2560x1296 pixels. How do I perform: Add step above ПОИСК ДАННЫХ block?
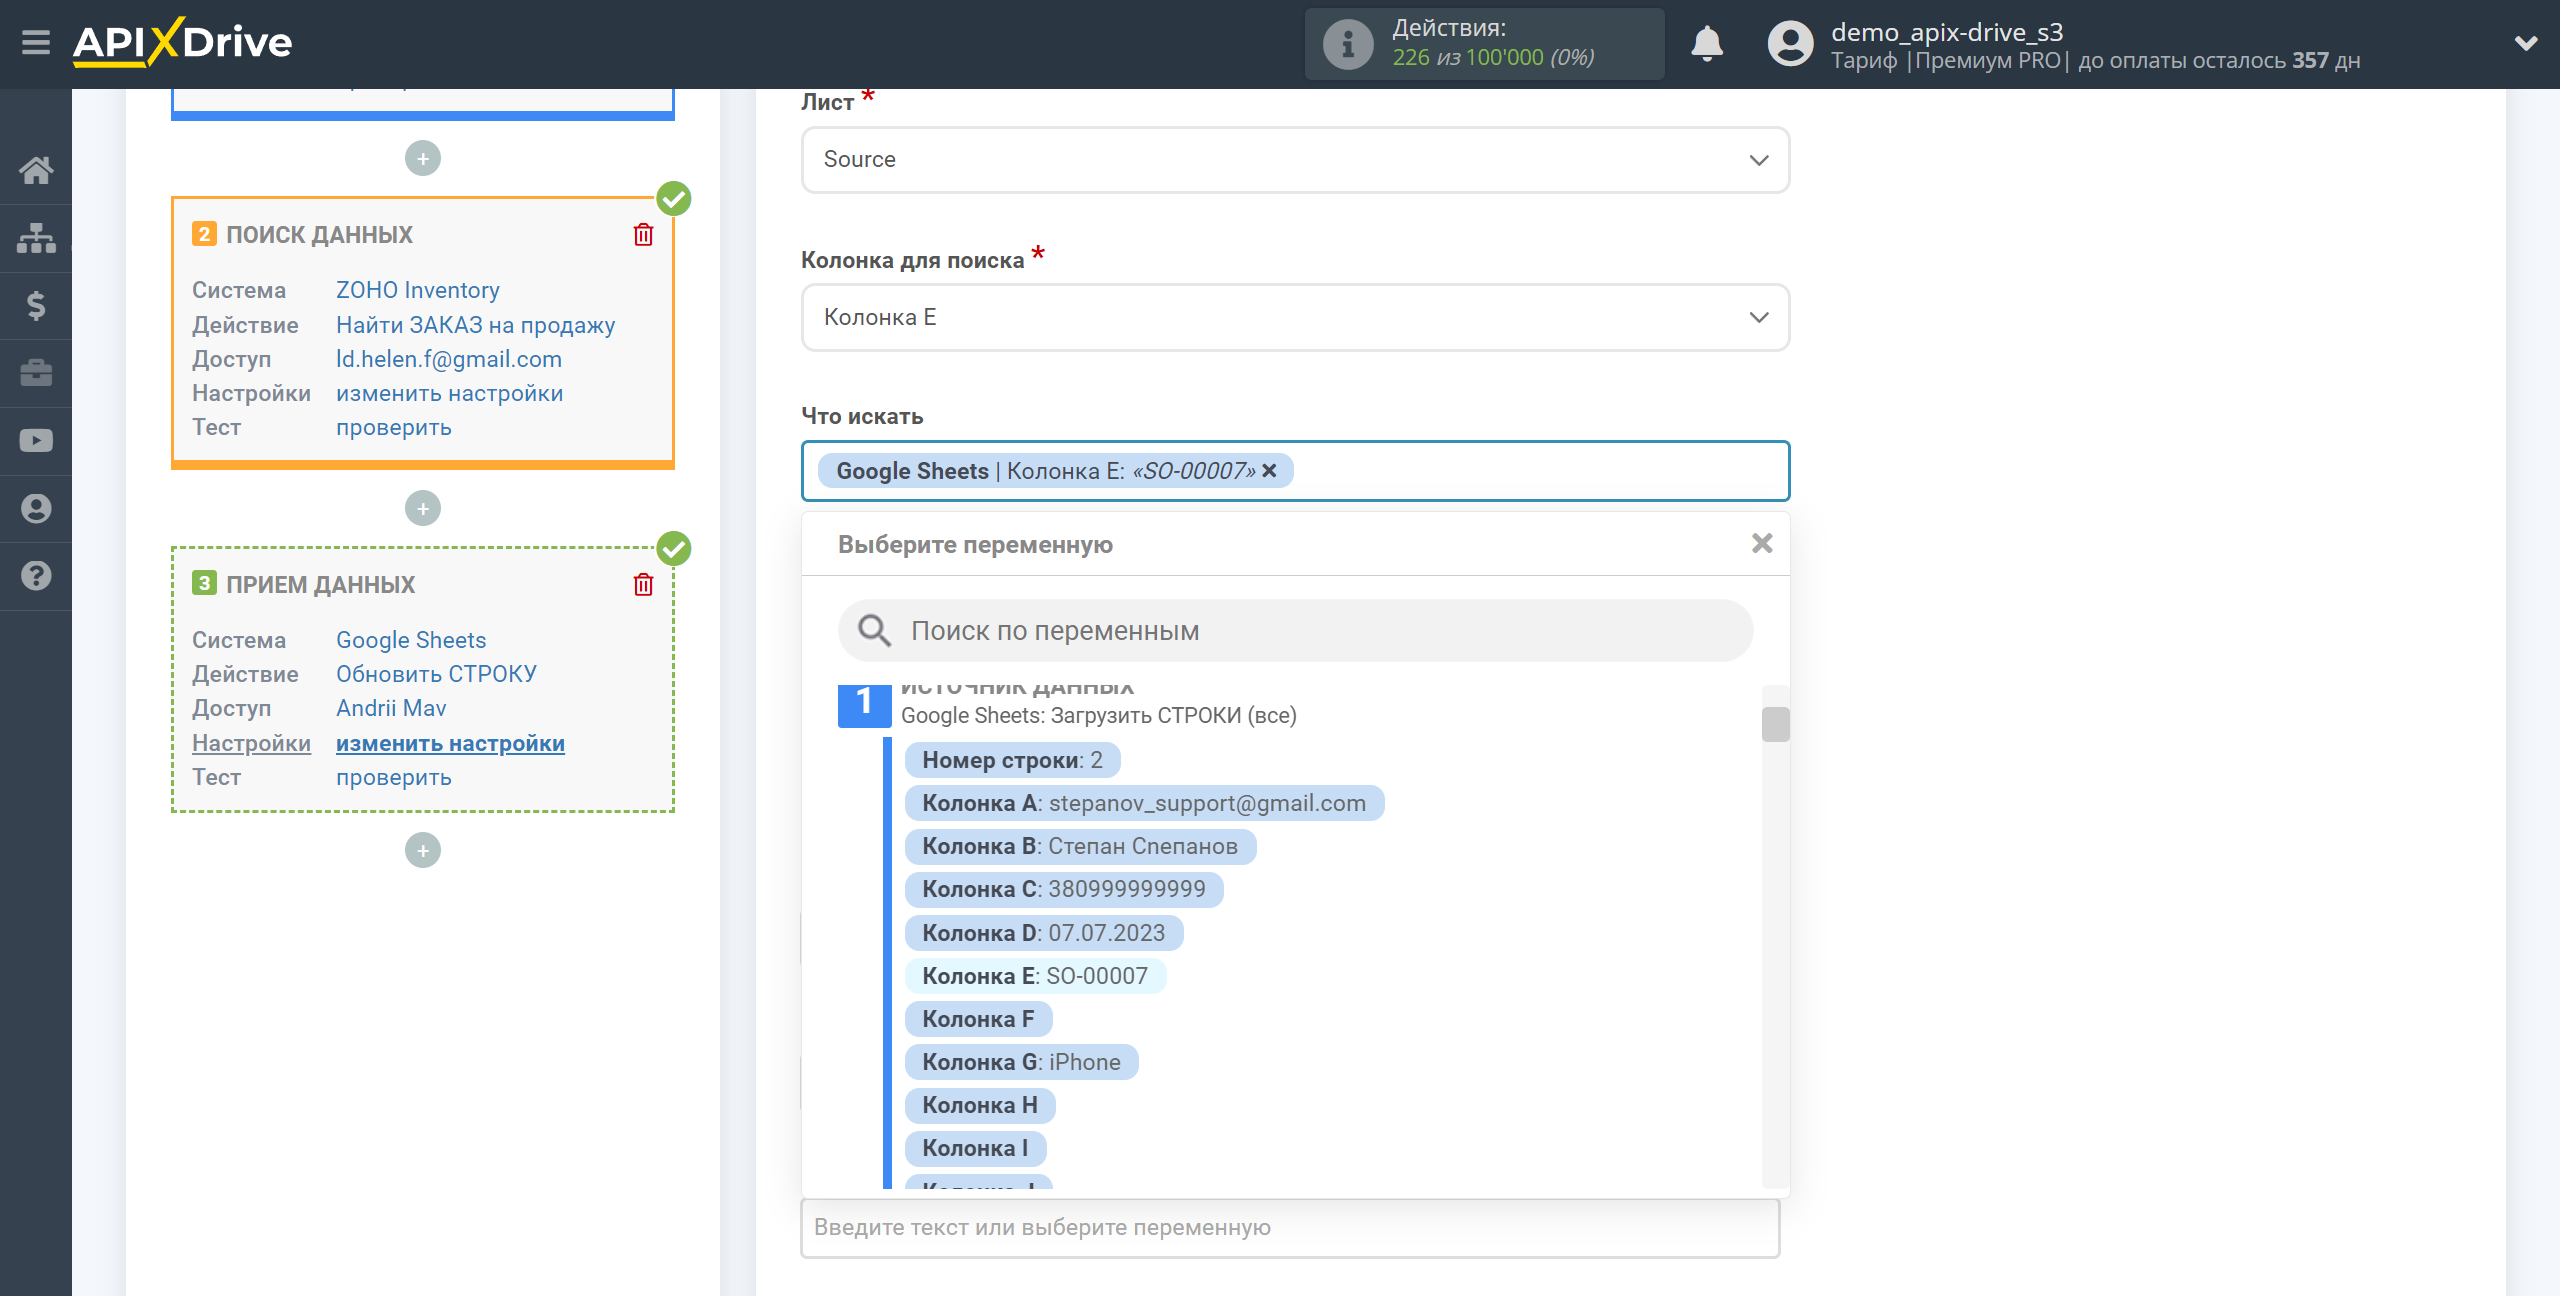(423, 158)
